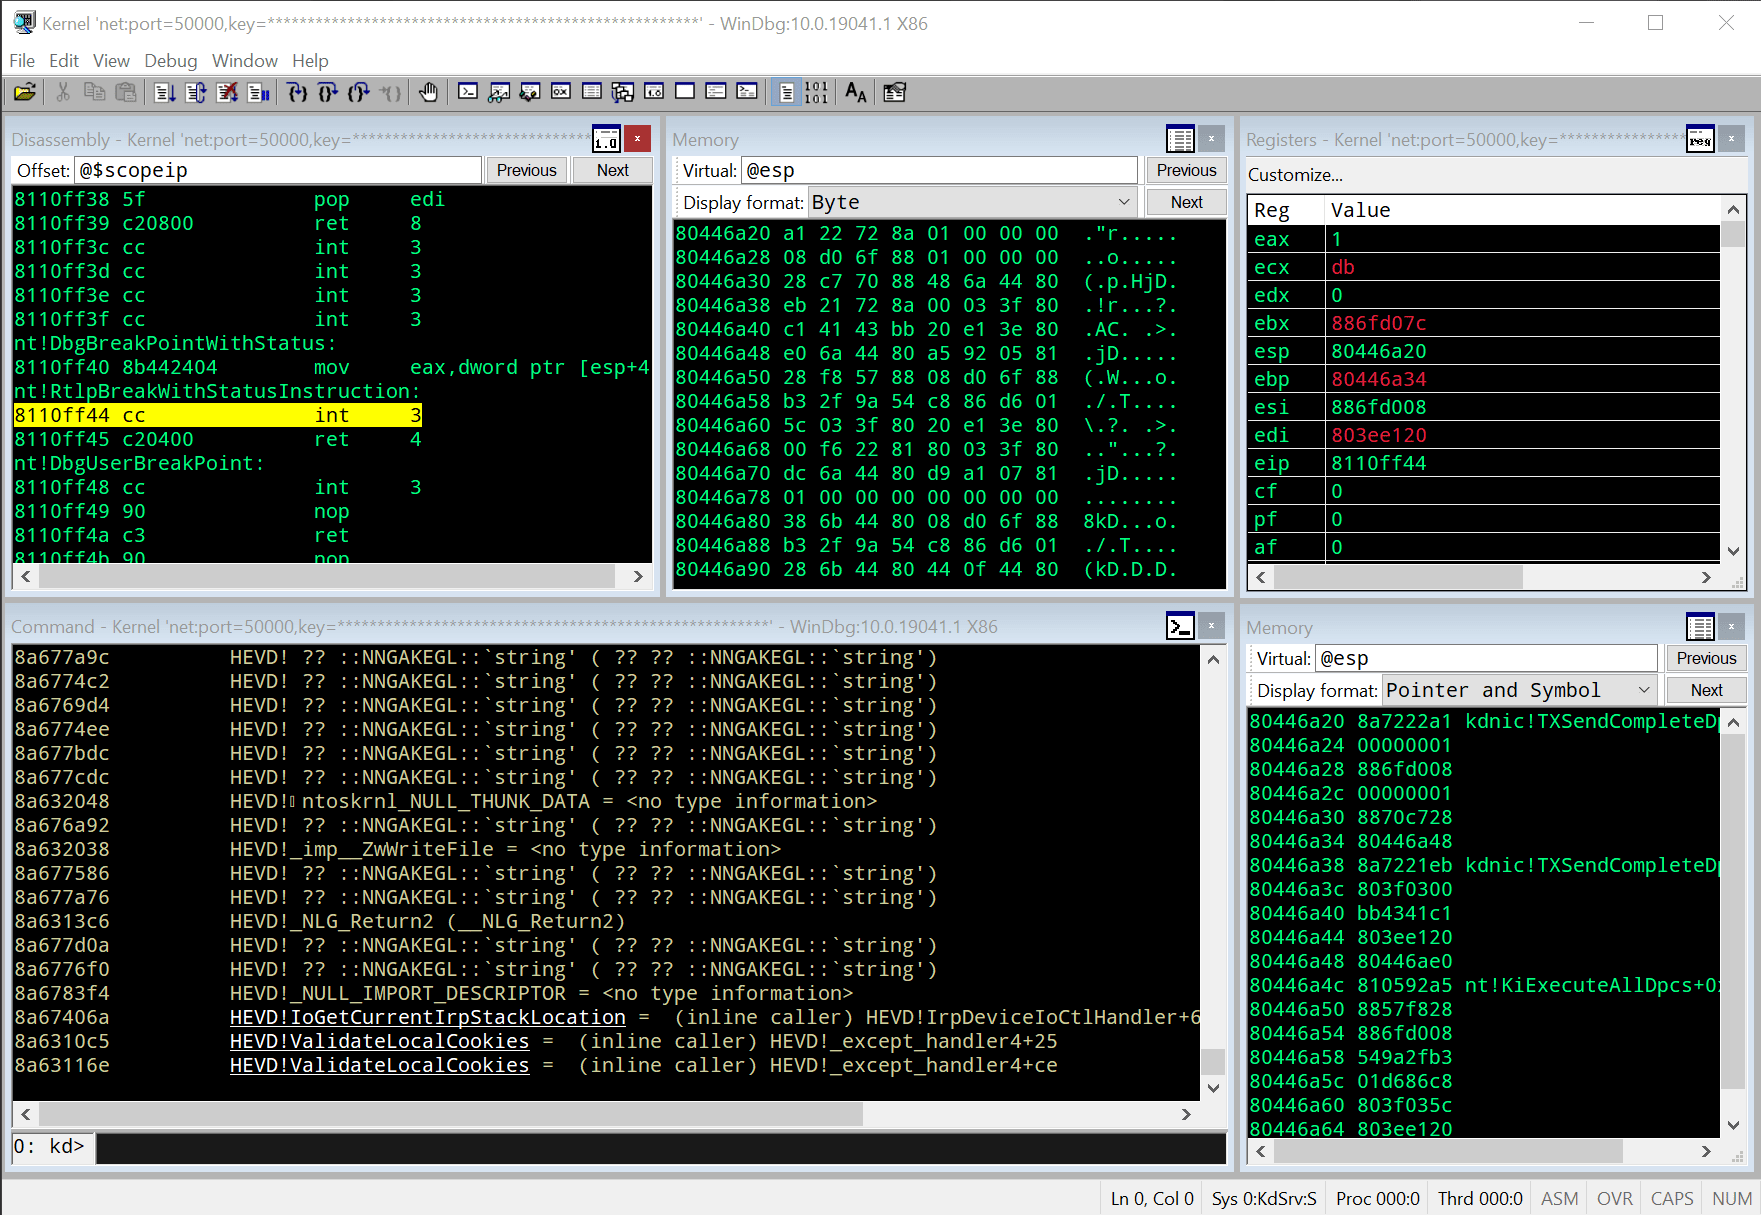1761x1215 pixels.
Task: Open the Command window toolbar icon
Action: (x=468, y=92)
